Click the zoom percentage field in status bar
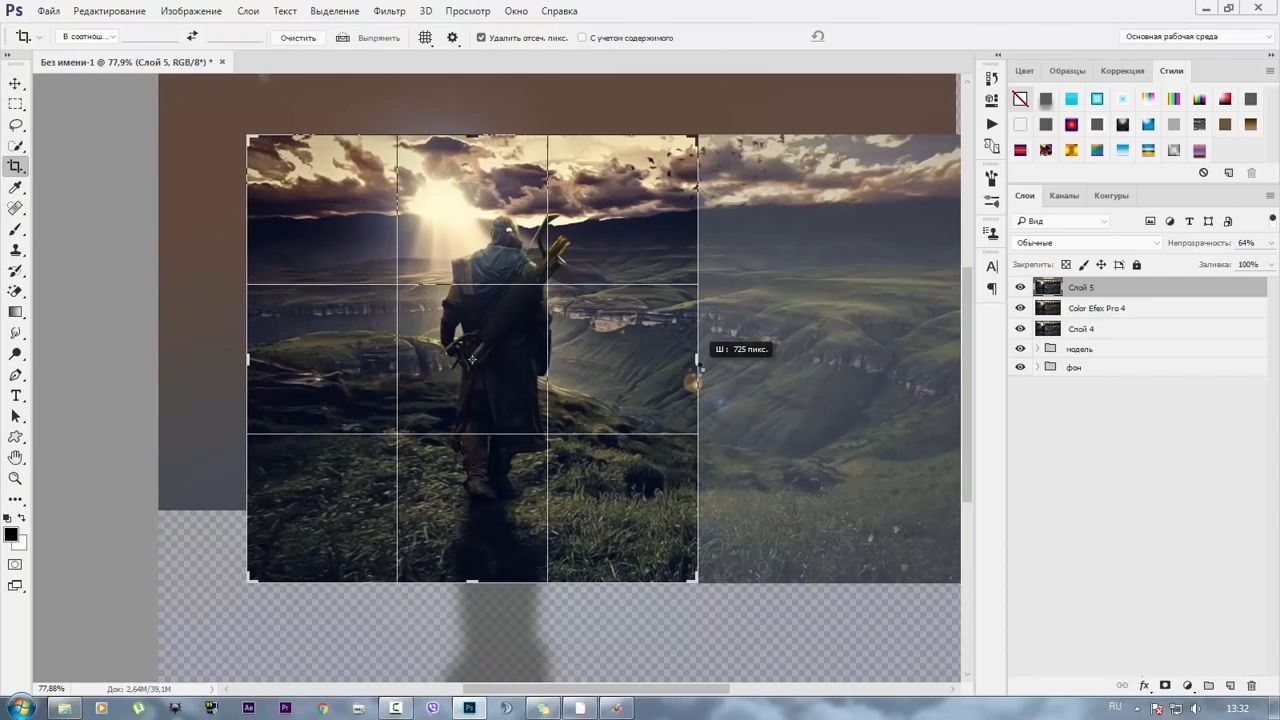The image size is (1280, 720). pyautogui.click(x=51, y=689)
